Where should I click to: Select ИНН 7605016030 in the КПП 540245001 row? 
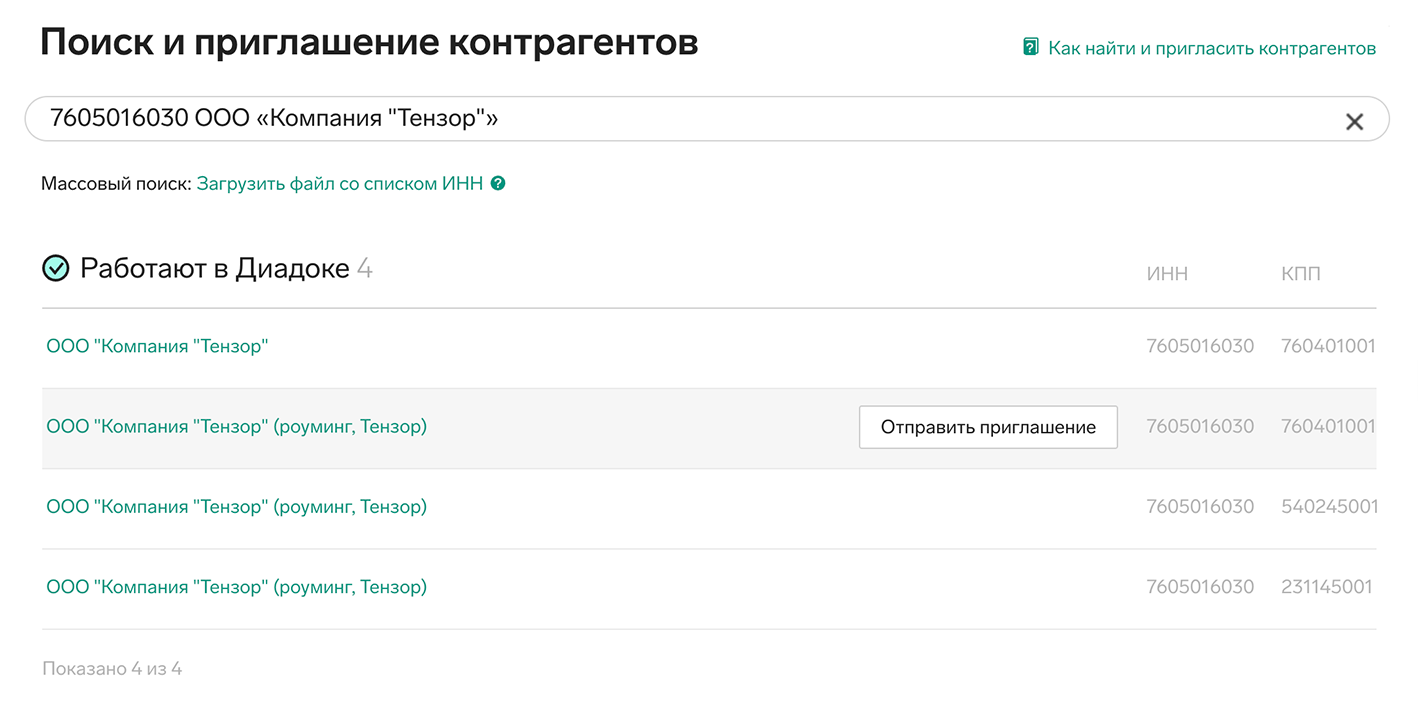1200,507
